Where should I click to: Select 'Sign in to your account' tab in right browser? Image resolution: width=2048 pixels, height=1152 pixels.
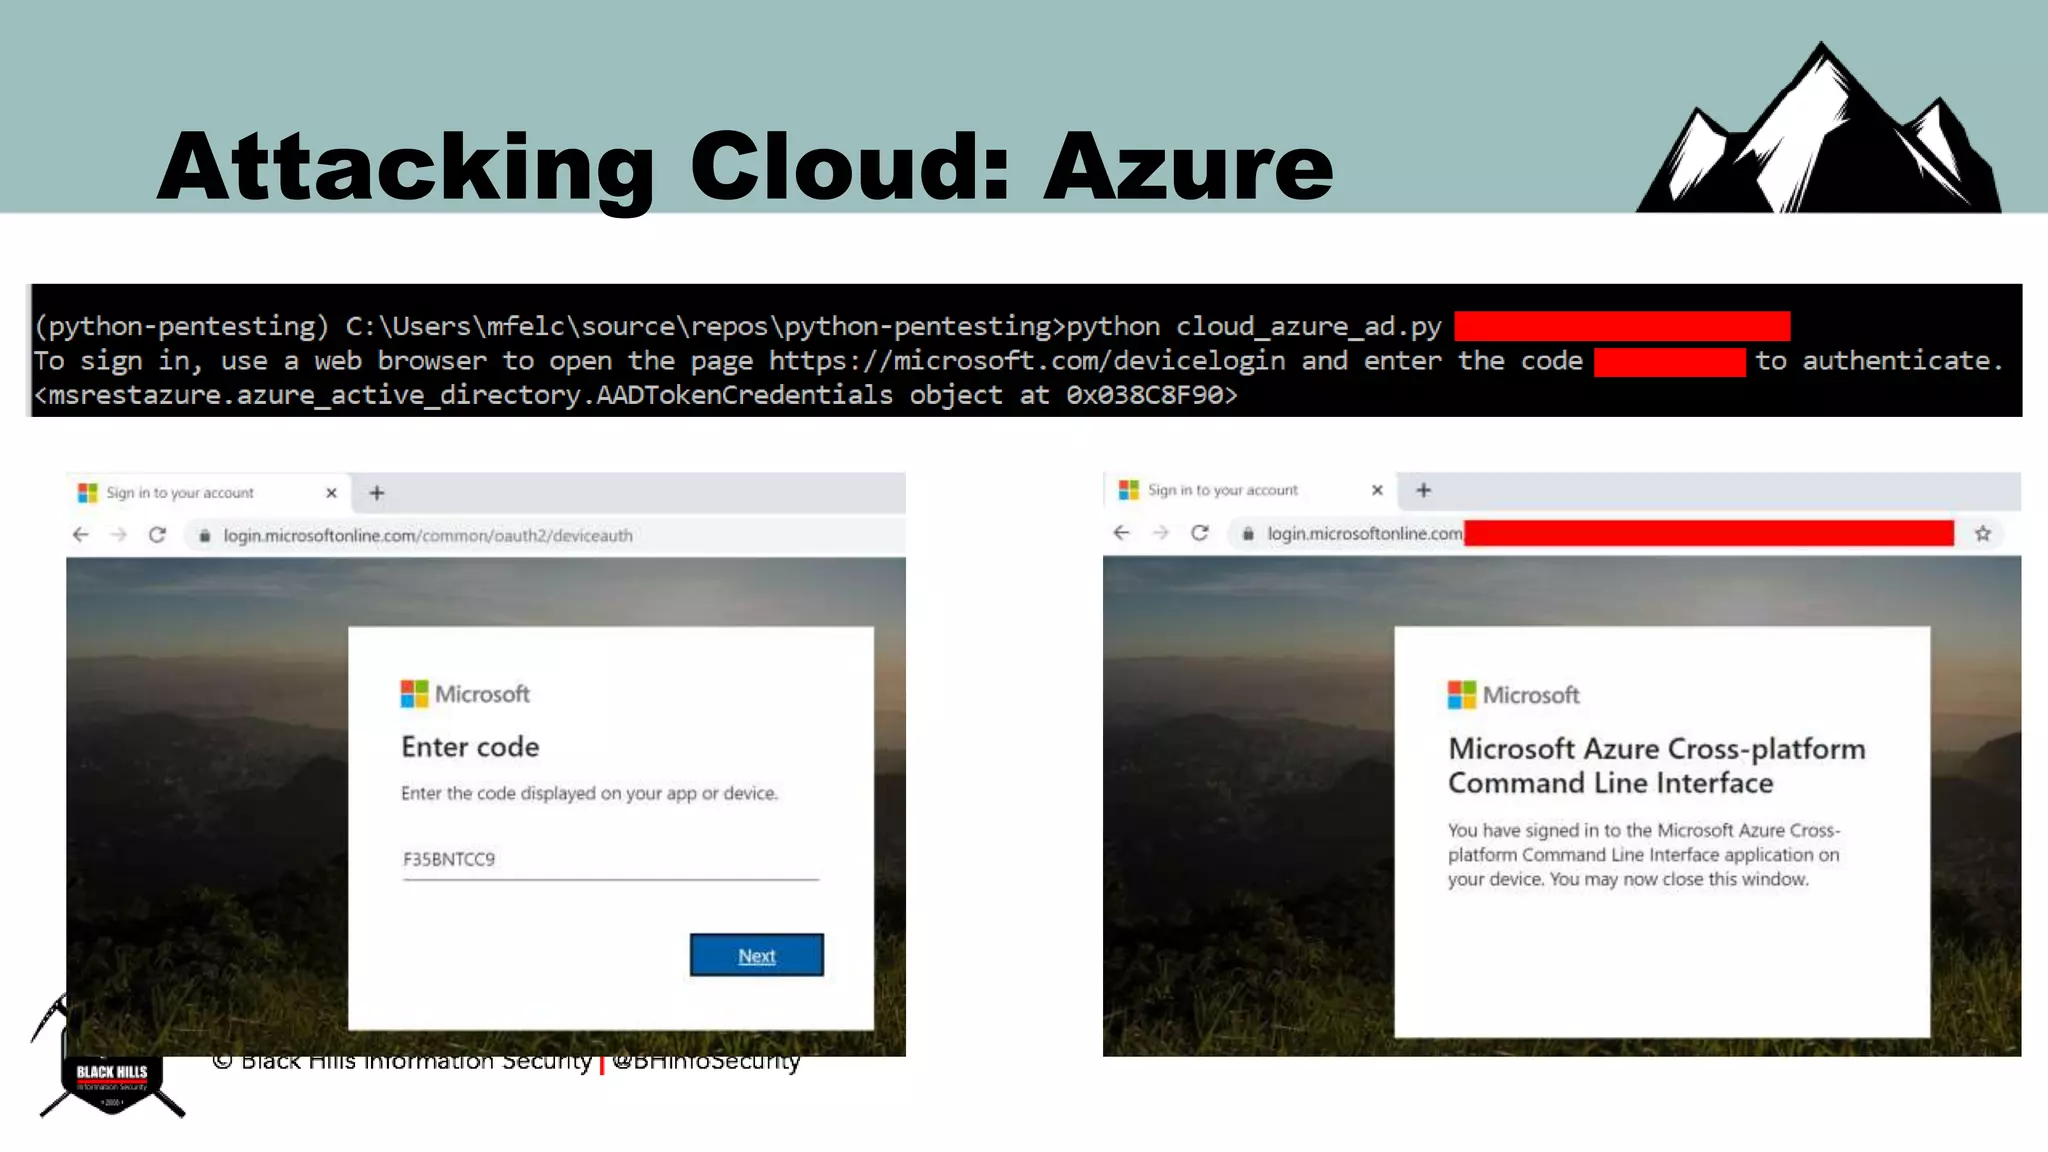(x=1250, y=490)
